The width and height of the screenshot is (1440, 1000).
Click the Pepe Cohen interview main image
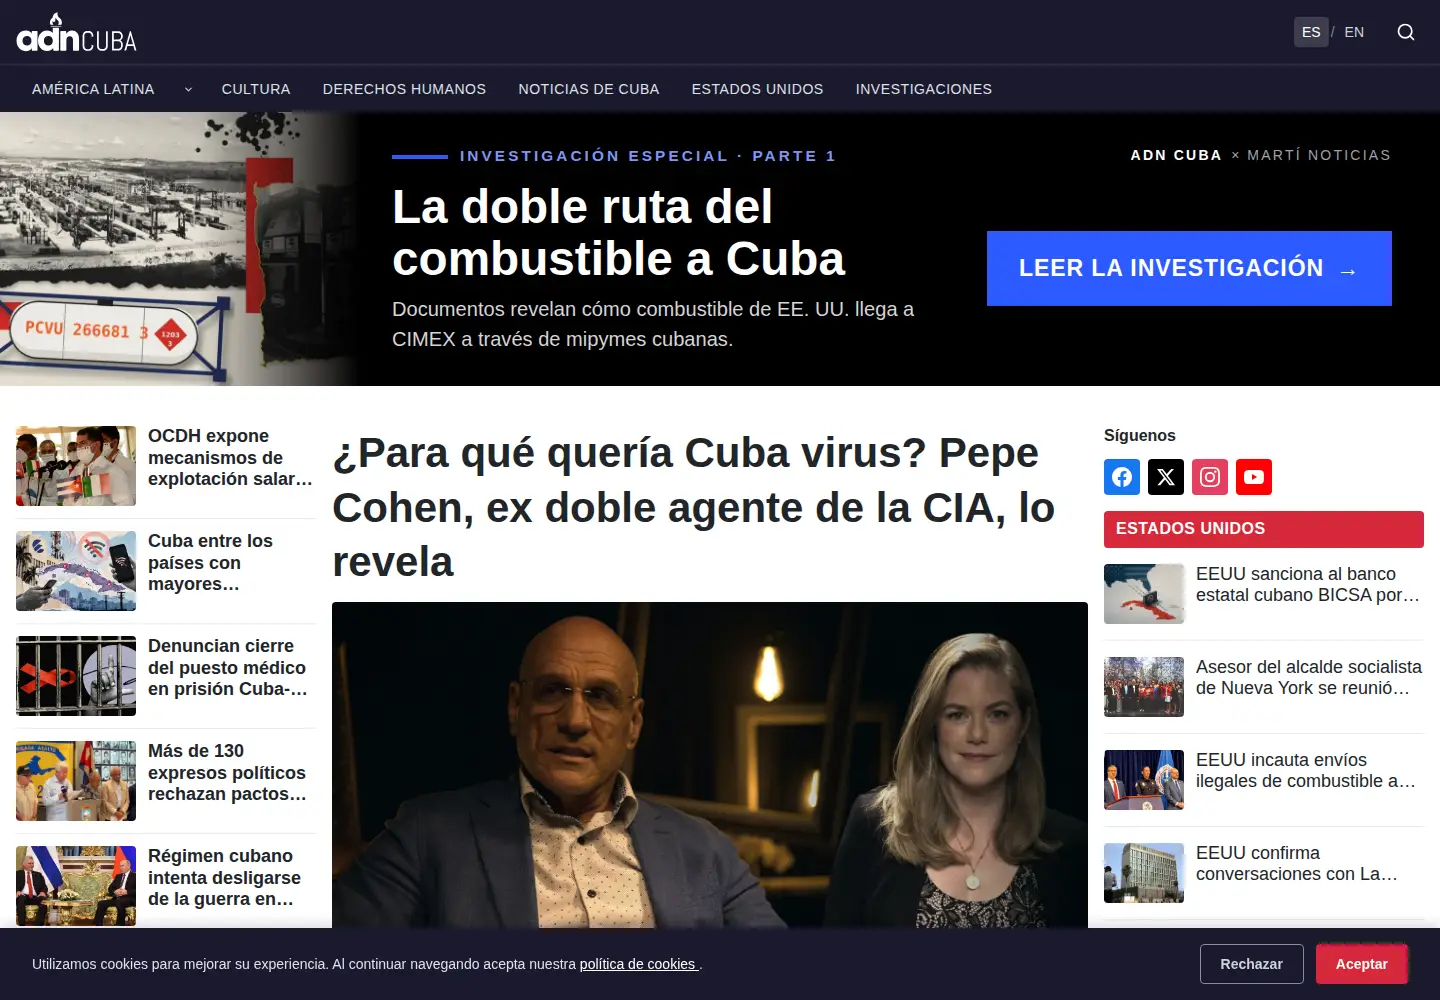point(710,765)
